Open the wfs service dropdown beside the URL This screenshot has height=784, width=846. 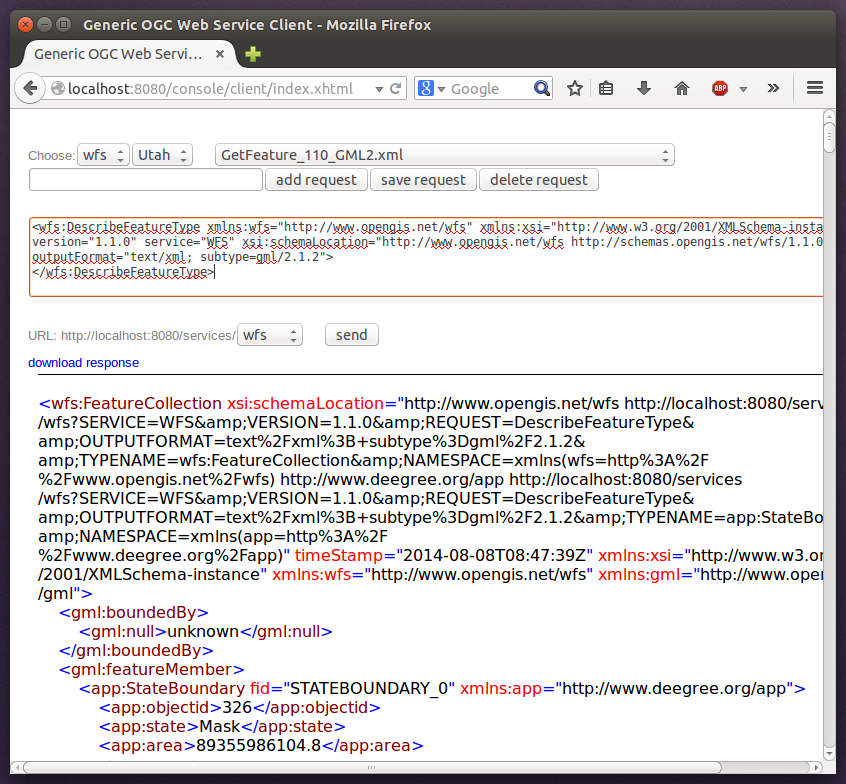[270, 334]
